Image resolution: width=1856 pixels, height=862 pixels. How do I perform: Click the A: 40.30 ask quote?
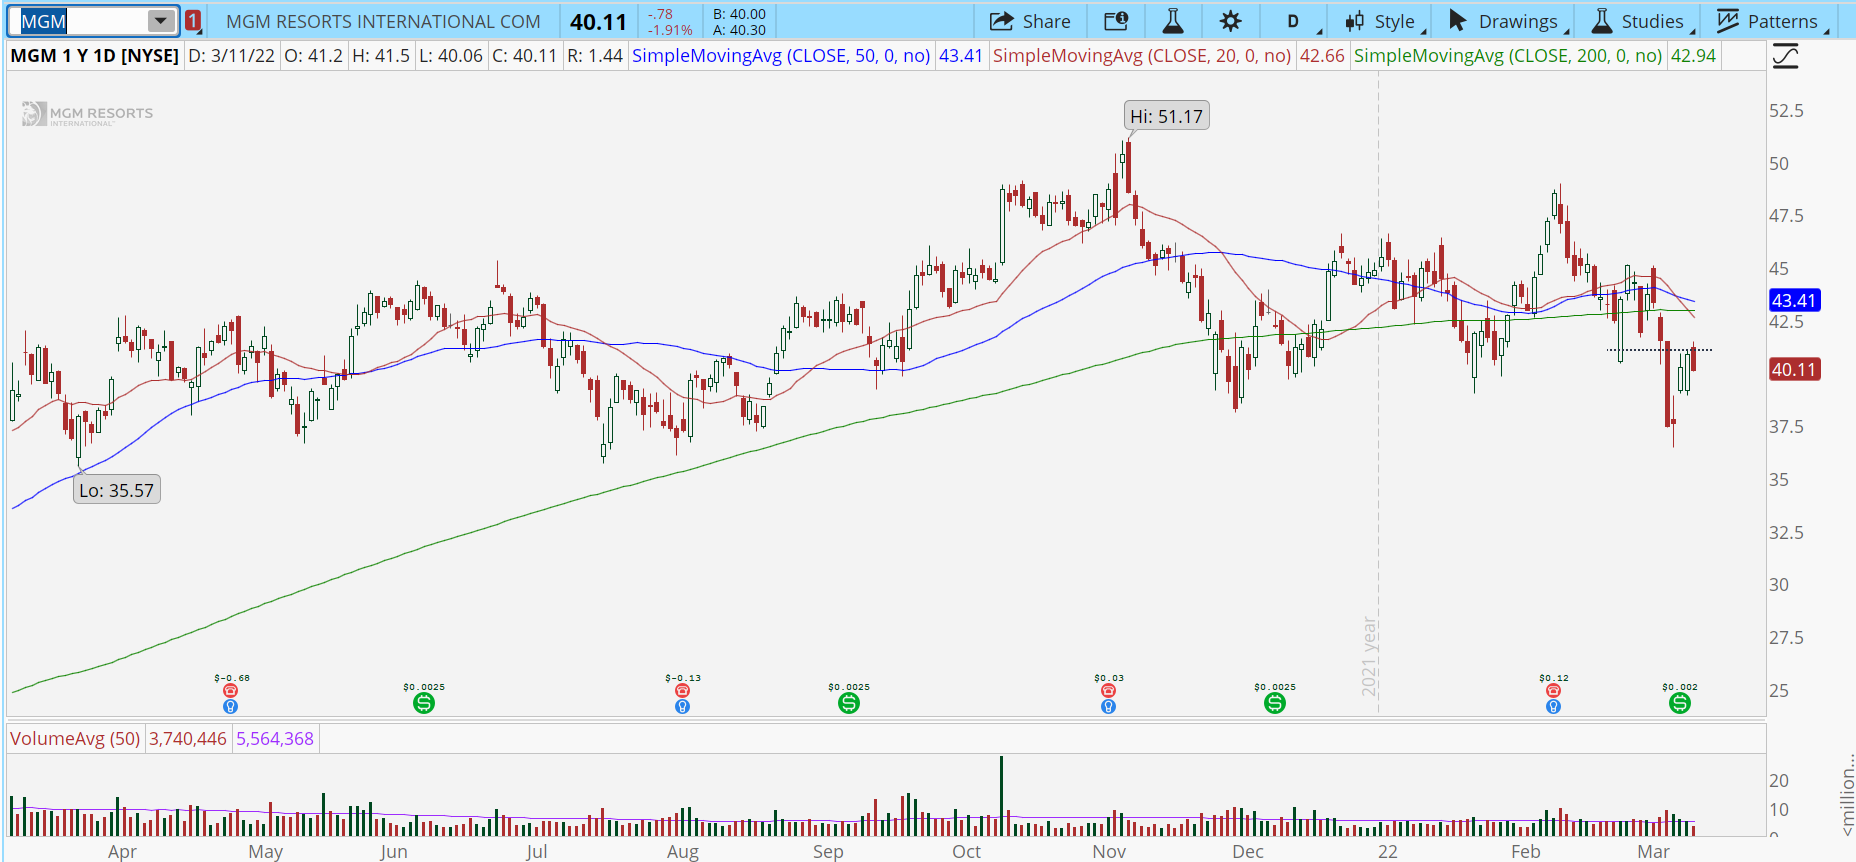tap(739, 30)
